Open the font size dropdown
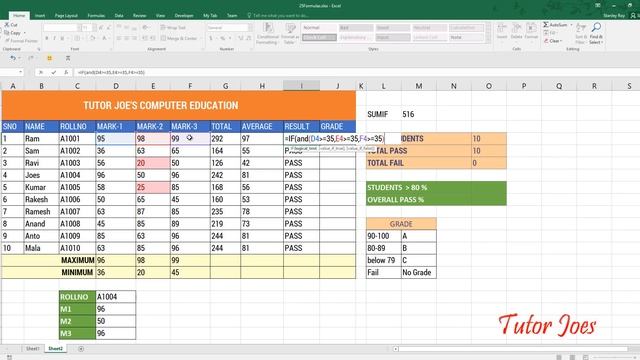The width and height of the screenshot is (640, 360). click(x=94, y=28)
